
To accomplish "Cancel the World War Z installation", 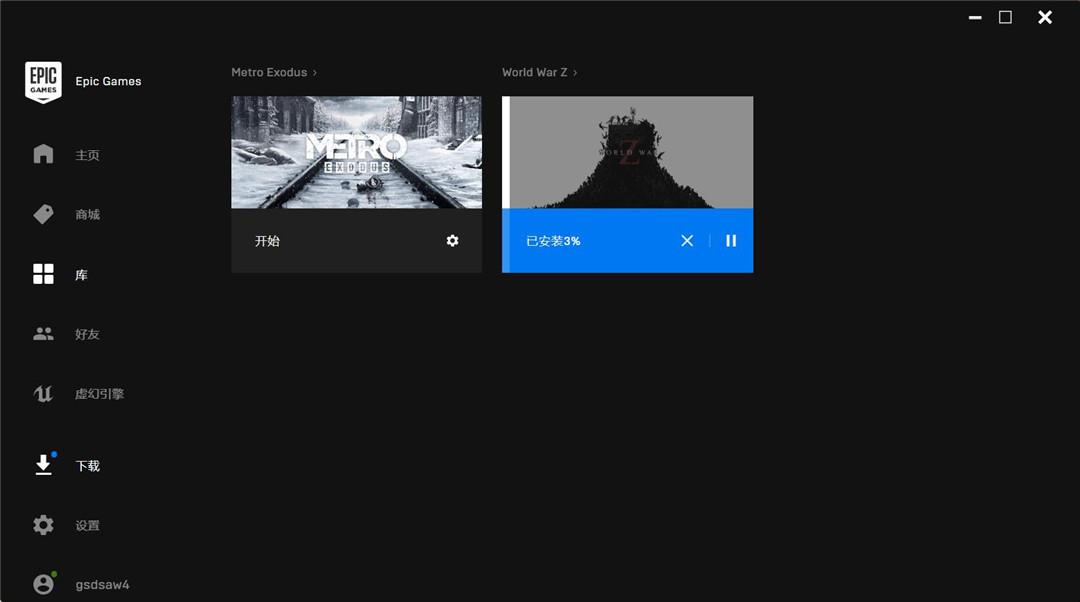I will click(687, 240).
